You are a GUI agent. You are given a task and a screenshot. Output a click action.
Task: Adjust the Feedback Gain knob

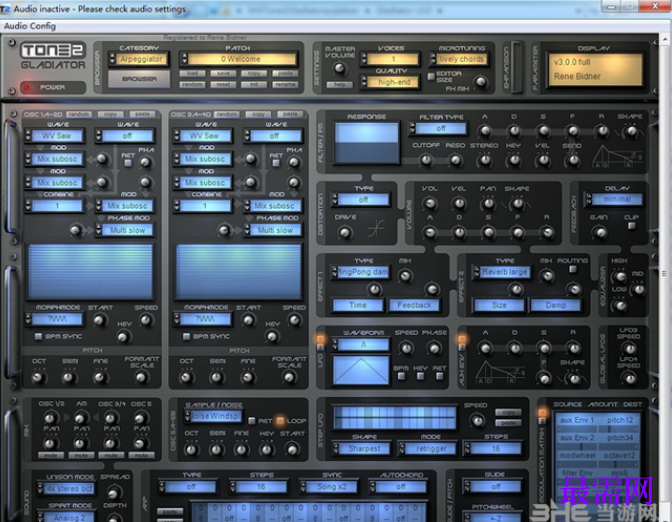[x=600, y=232]
